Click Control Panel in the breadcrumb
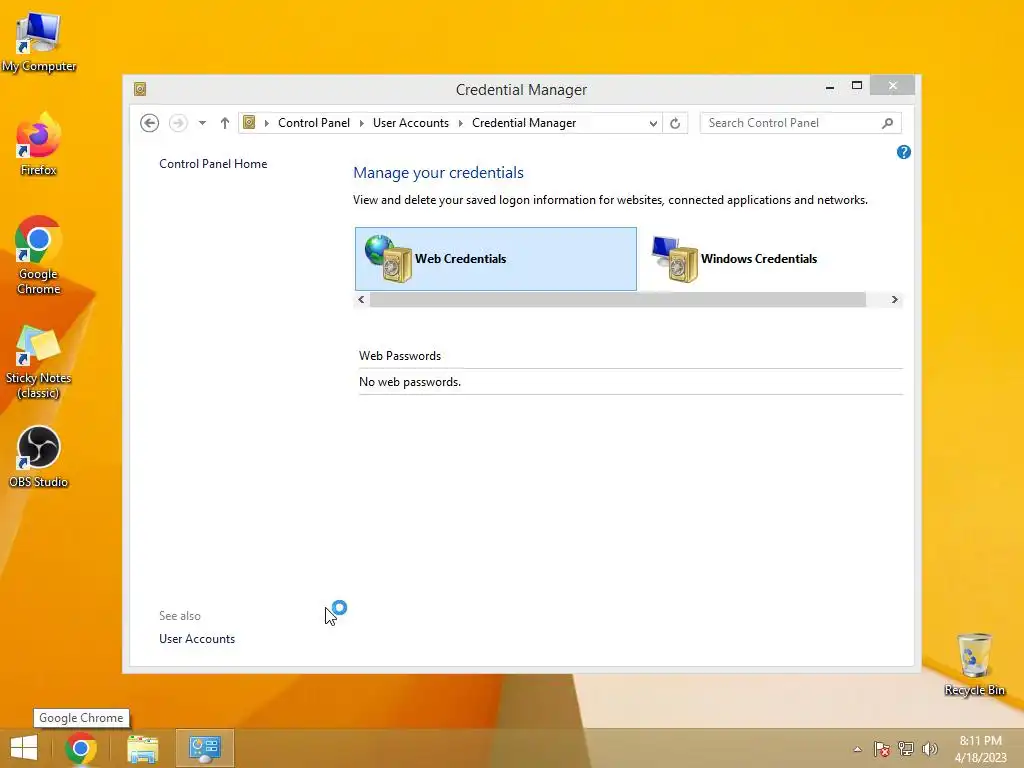This screenshot has width=1024, height=768. [x=313, y=123]
